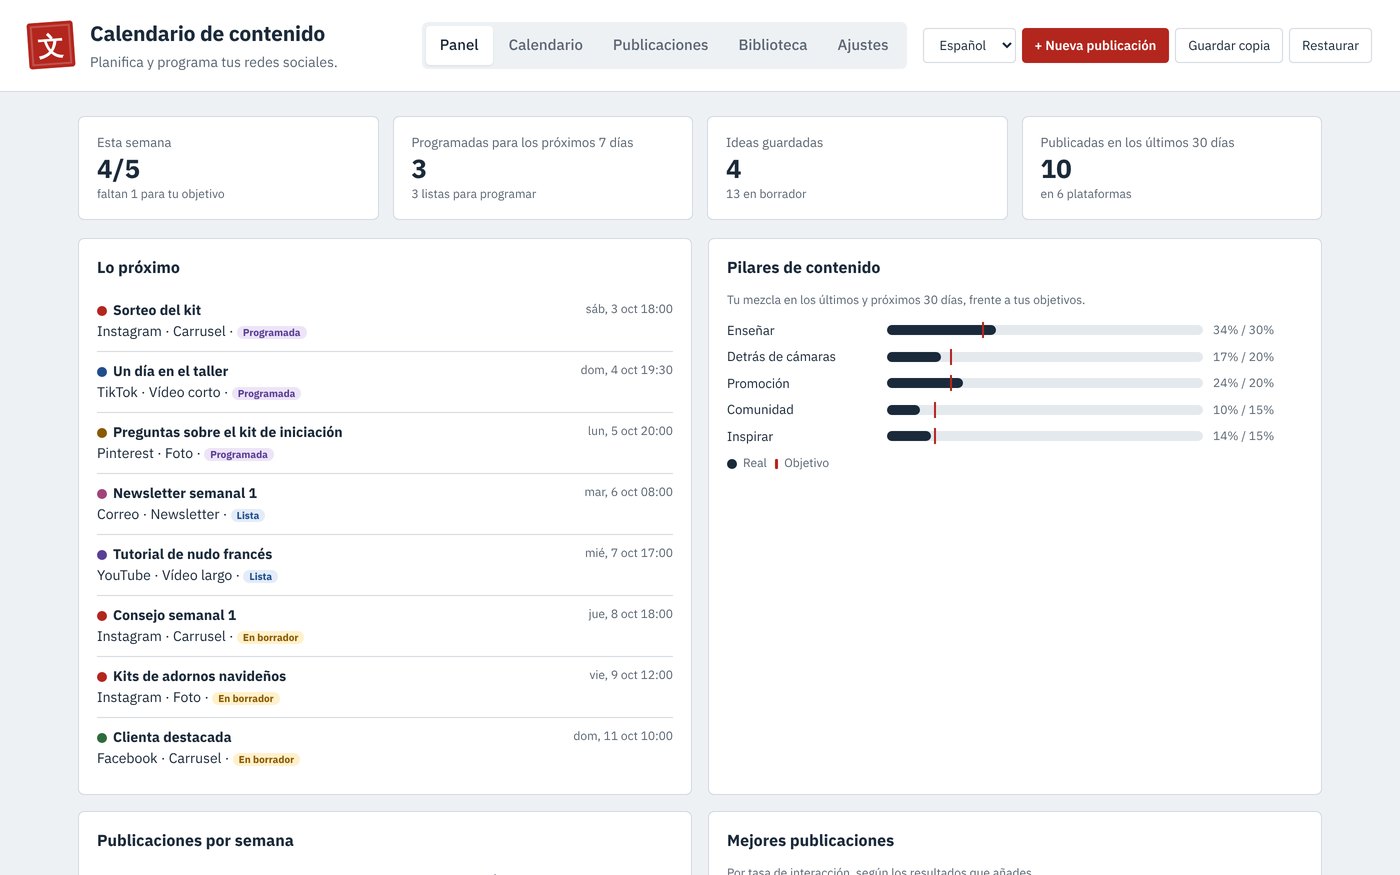The width and height of the screenshot is (1400, 875).
Task: Click the red app logo icon
Action: pyautogui.click(x=51, y=45)
